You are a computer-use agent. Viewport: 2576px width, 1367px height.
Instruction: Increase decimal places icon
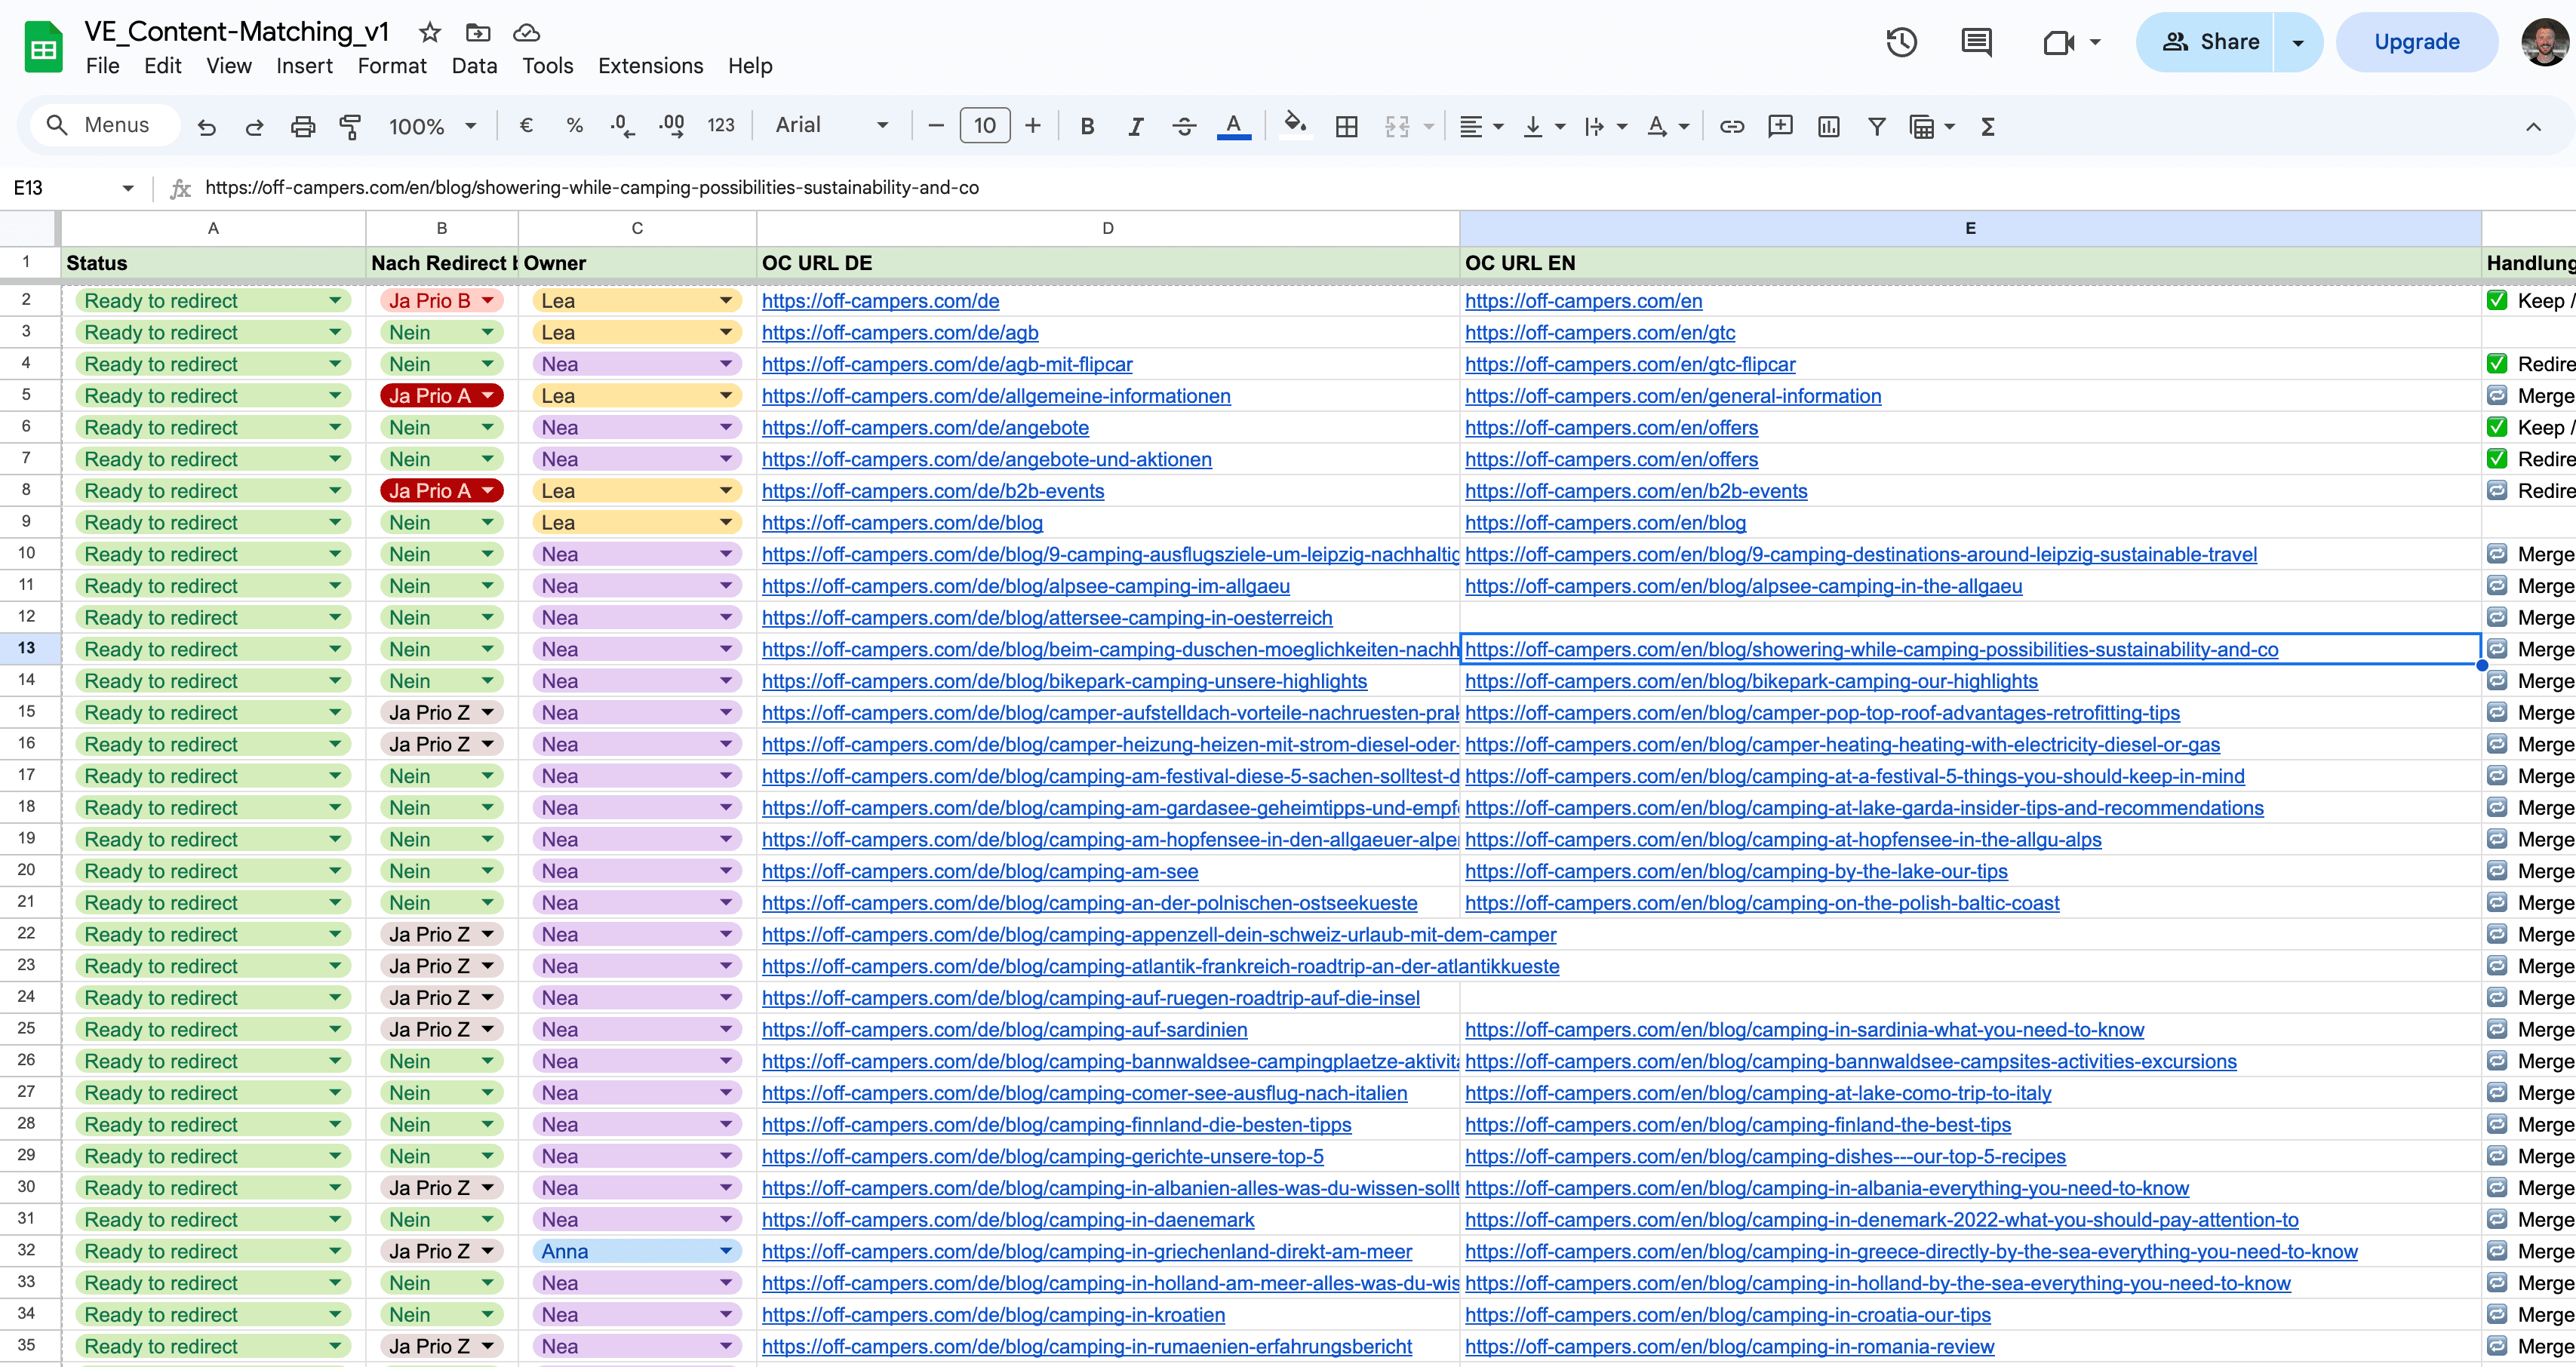coord(672,126)
